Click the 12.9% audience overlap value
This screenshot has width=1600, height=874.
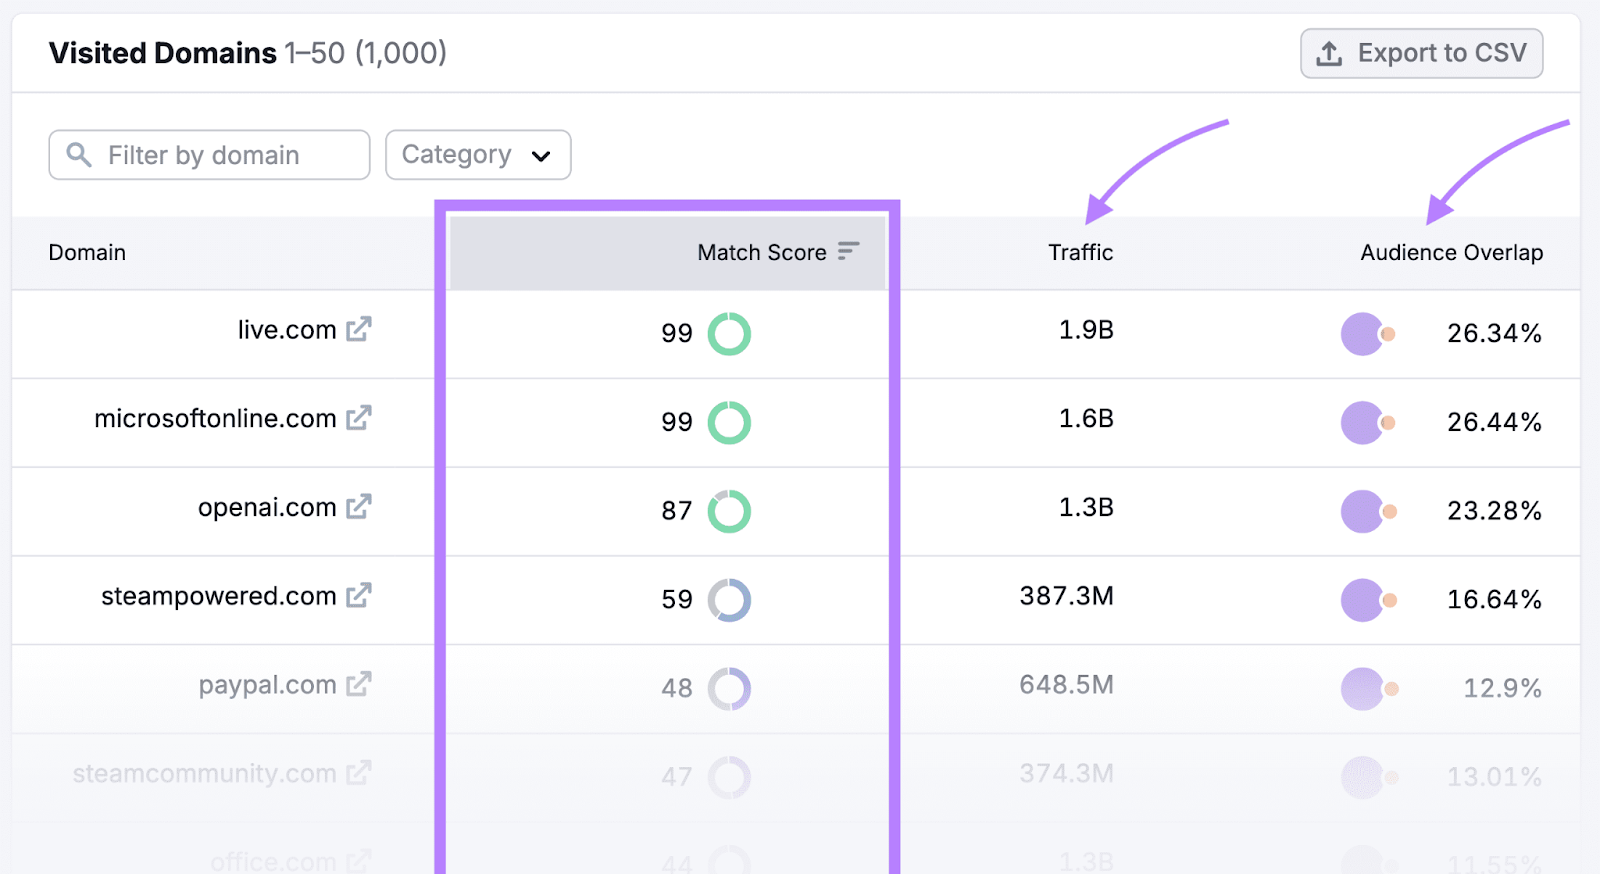(x=1502, y=689)
